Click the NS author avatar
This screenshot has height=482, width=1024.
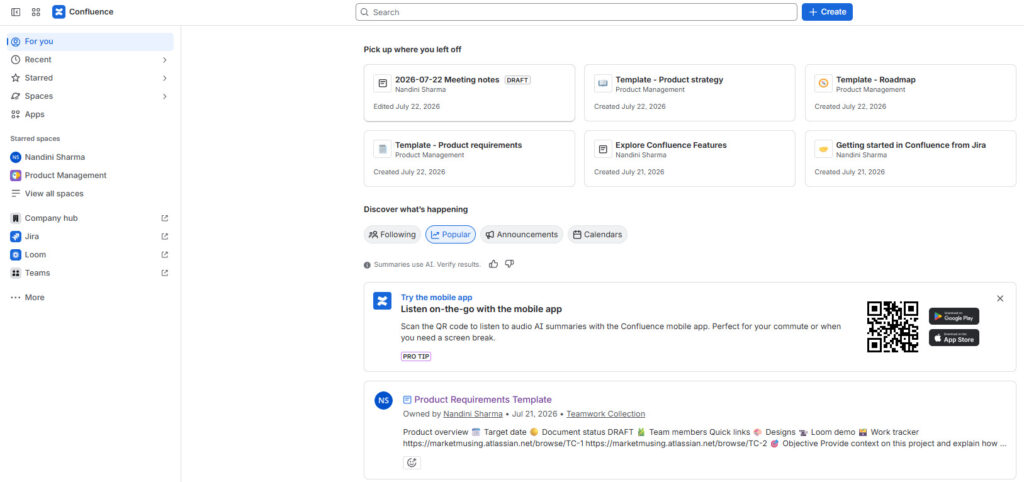pos(383,400)
